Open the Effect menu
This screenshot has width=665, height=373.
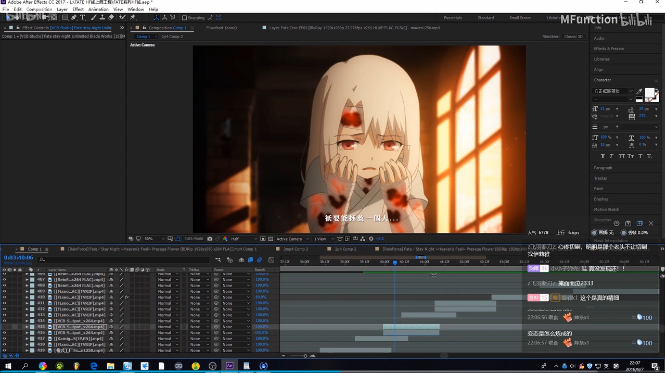click(x=78, y=9)
